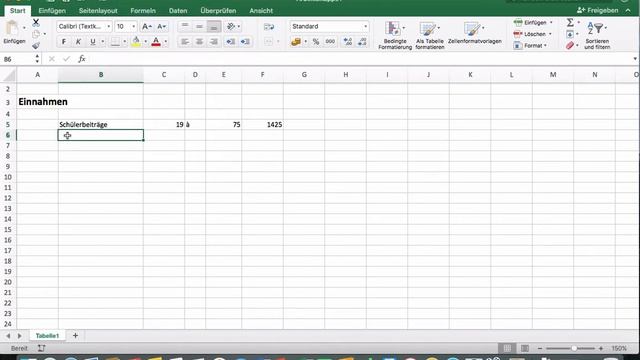Viewport: 640px width, 360px height.
Task: Align cell text left
Action: (x=185, y=42)
